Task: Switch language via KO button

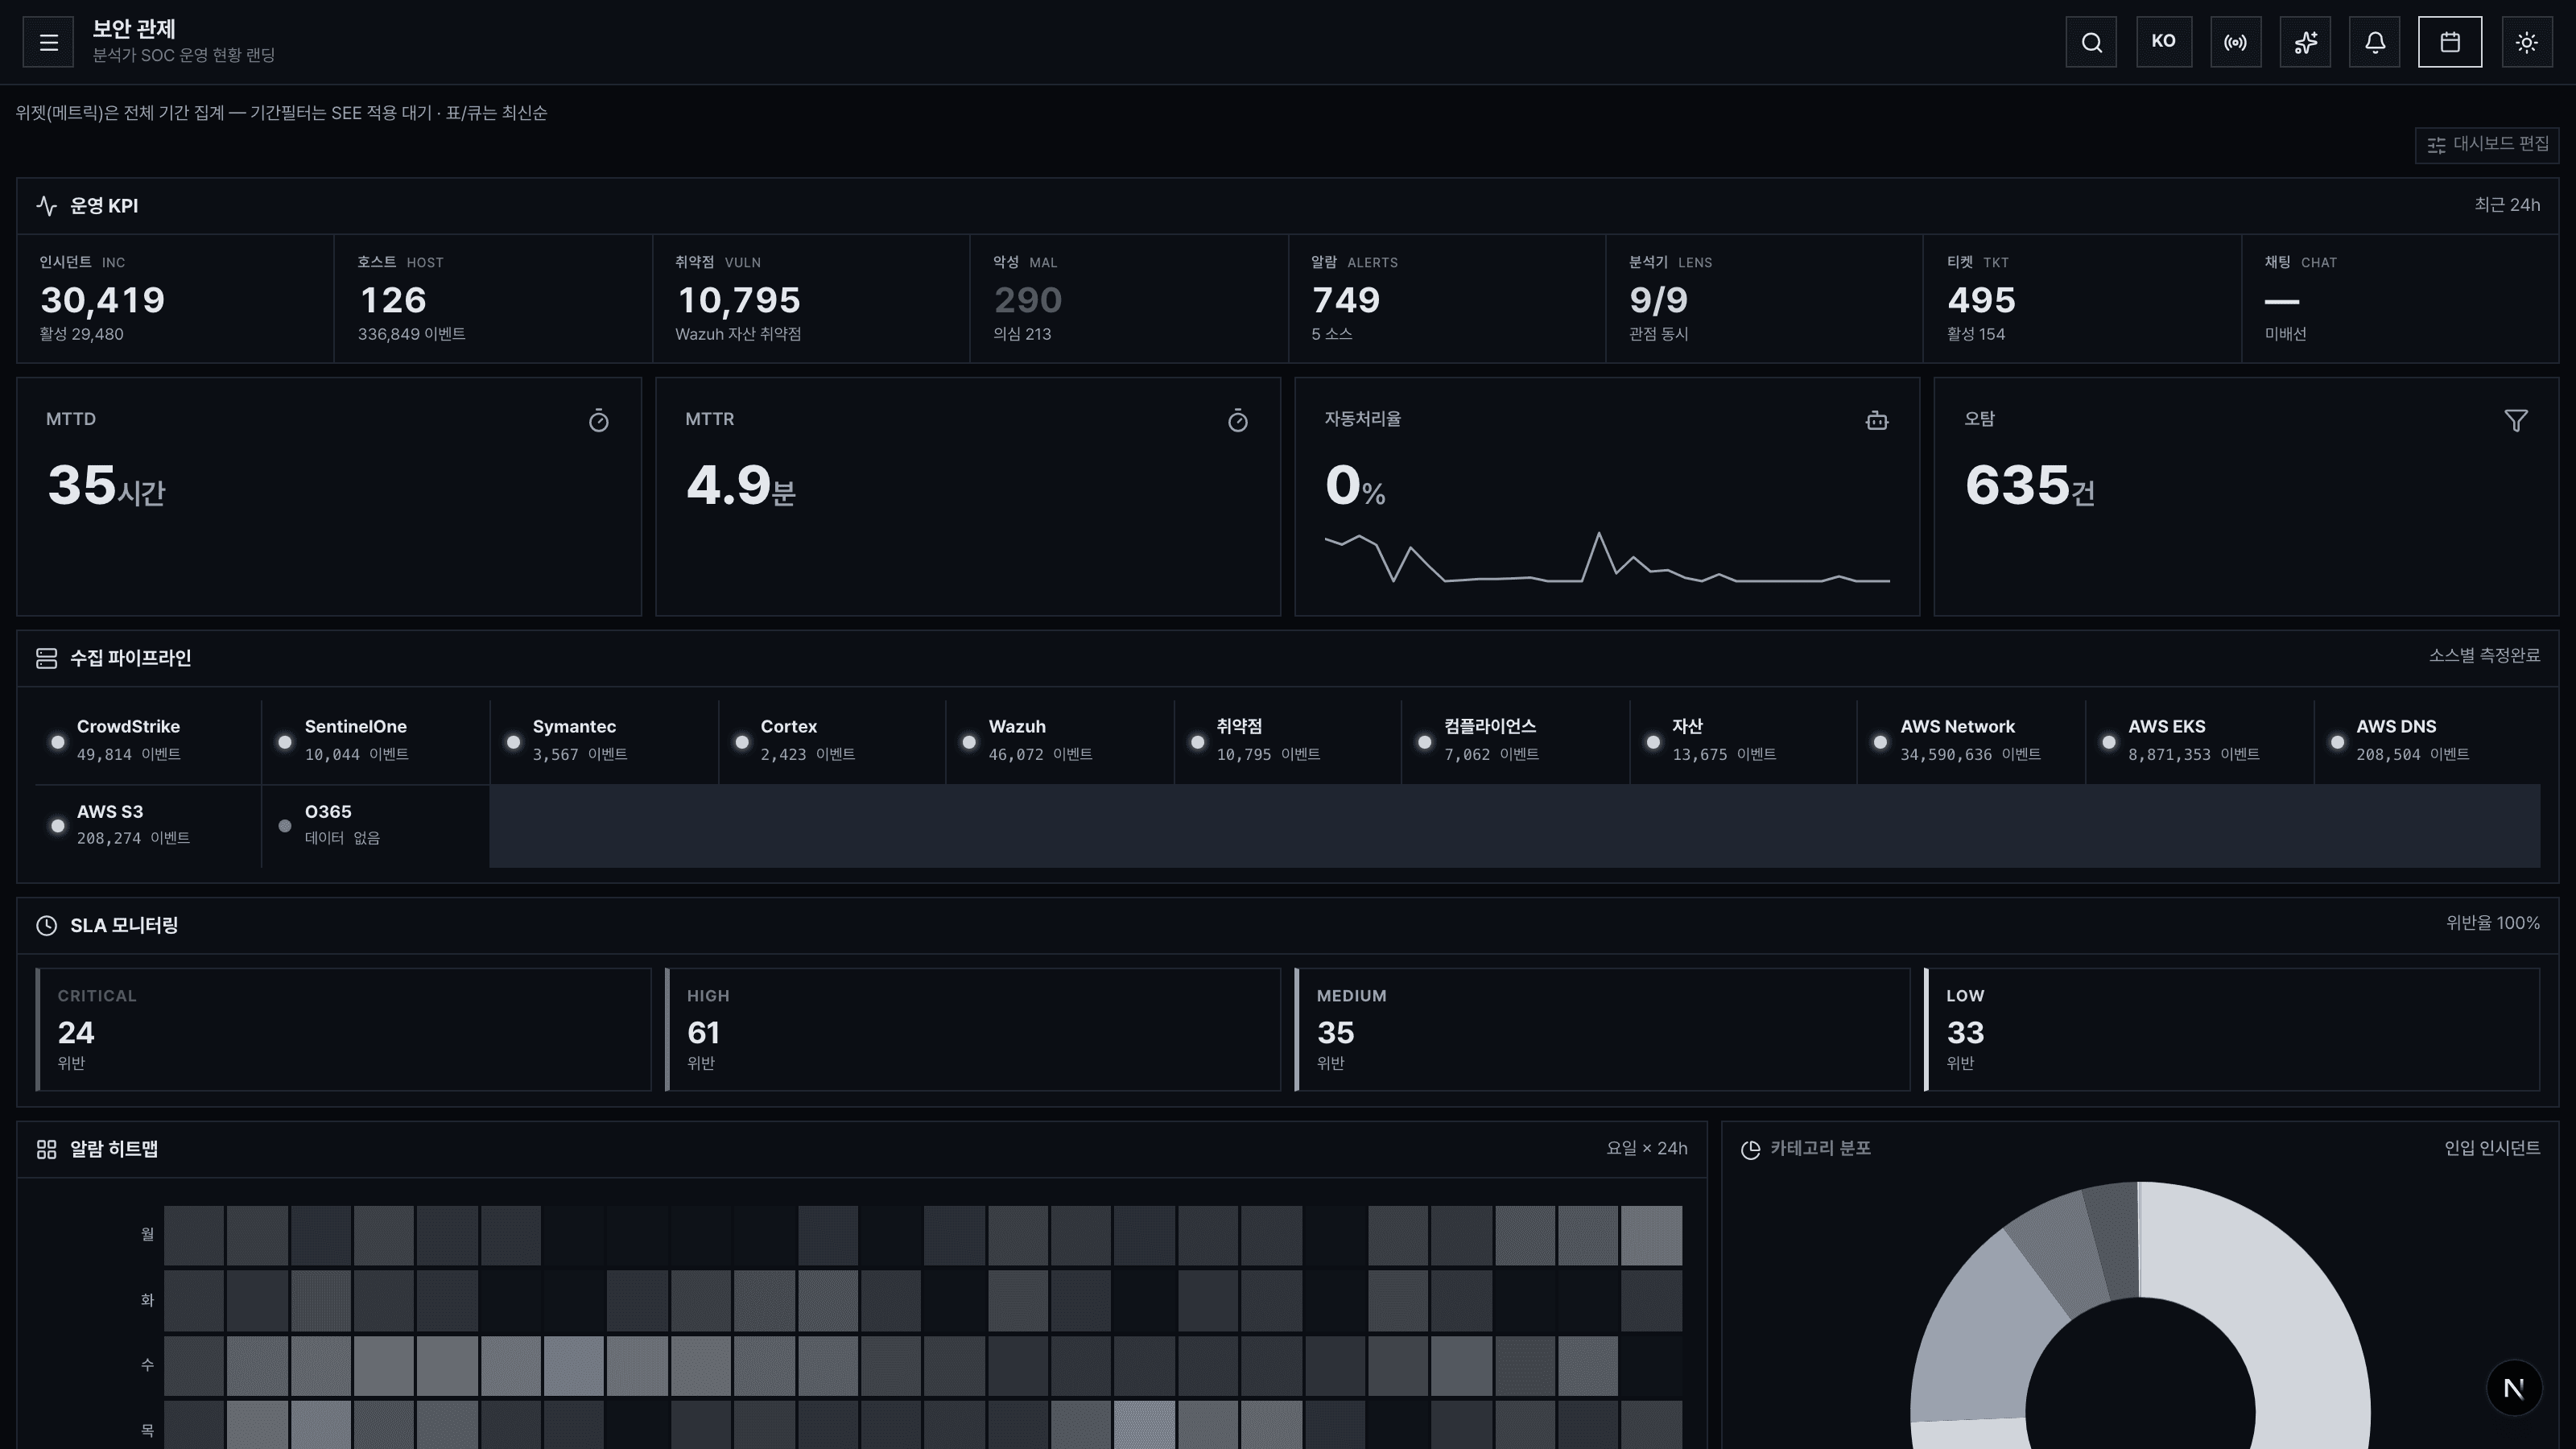Action: click(x=2164, y=42)
